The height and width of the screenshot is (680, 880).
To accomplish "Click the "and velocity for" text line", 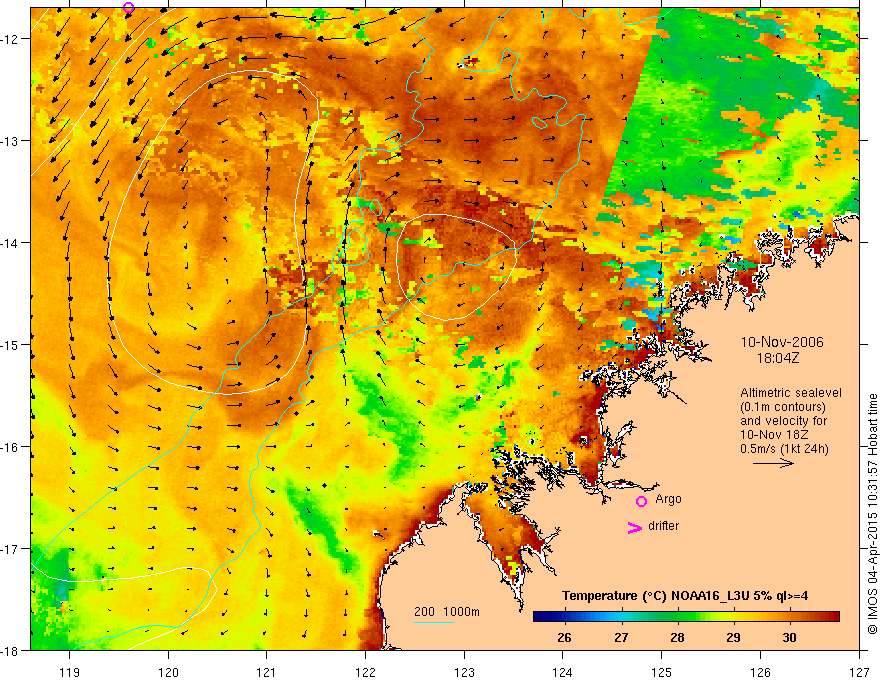I will (x=783, y=421).
